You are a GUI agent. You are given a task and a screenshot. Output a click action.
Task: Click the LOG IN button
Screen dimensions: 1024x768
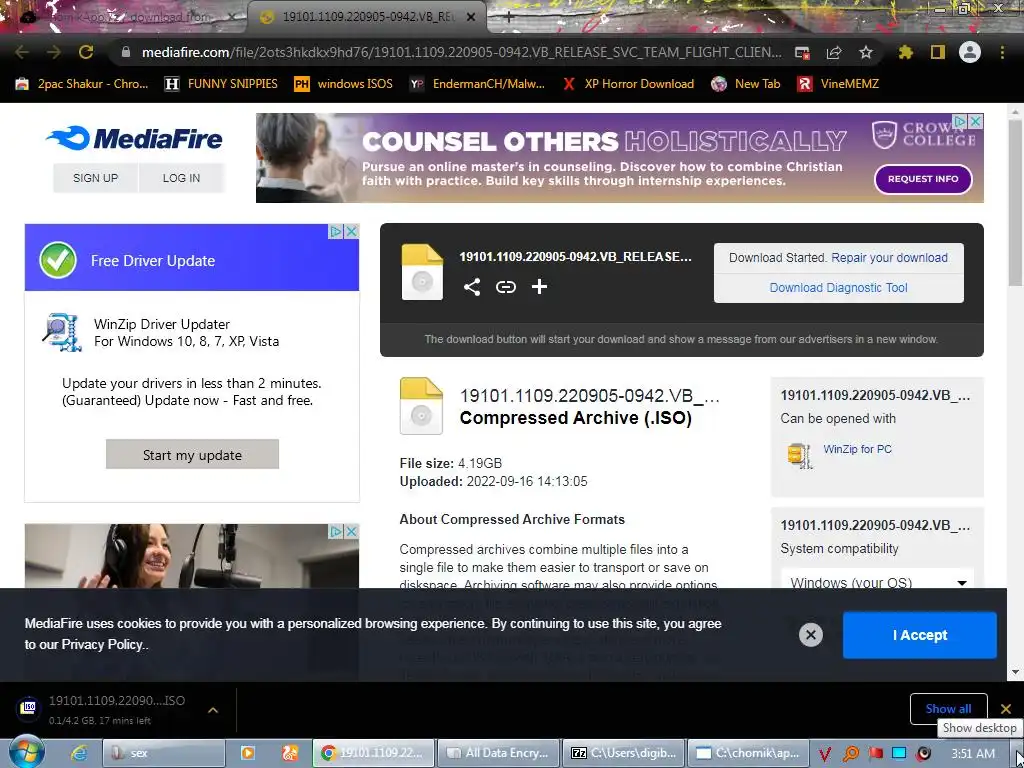coord(182,178)
